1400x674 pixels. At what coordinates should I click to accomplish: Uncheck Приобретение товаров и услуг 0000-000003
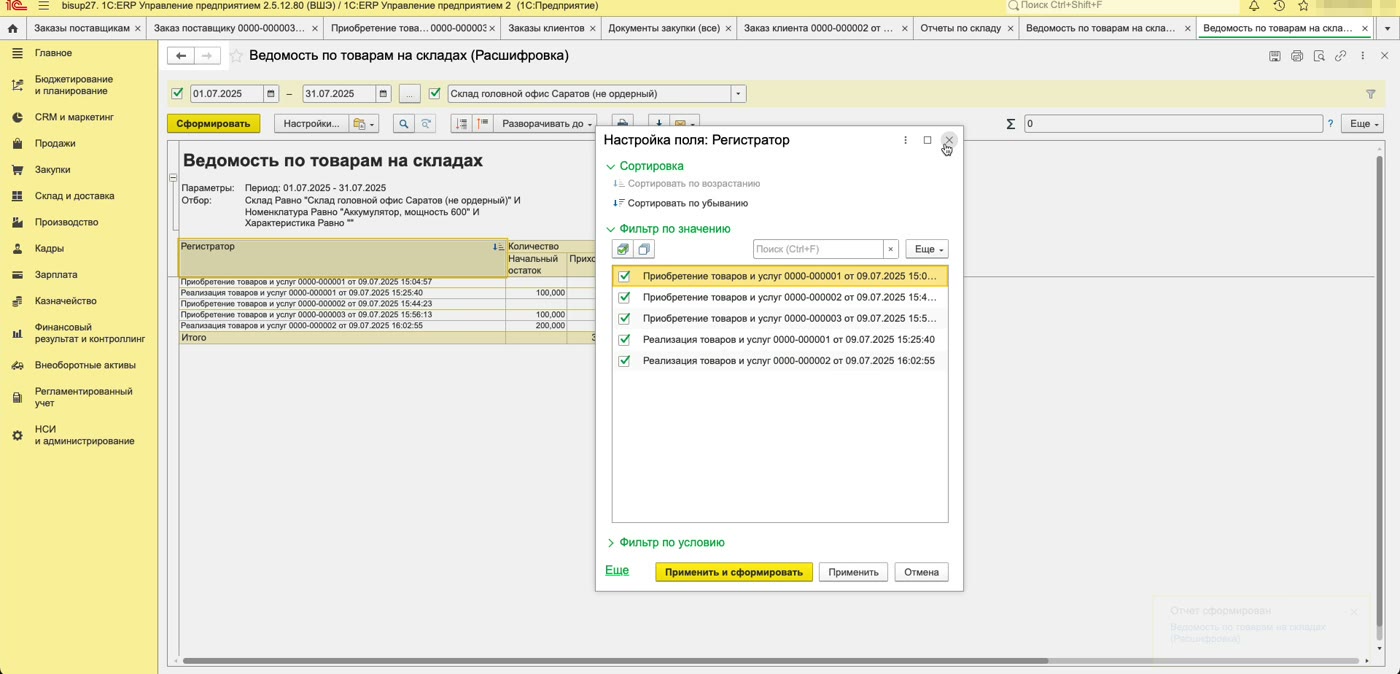[x=625, y=318]
